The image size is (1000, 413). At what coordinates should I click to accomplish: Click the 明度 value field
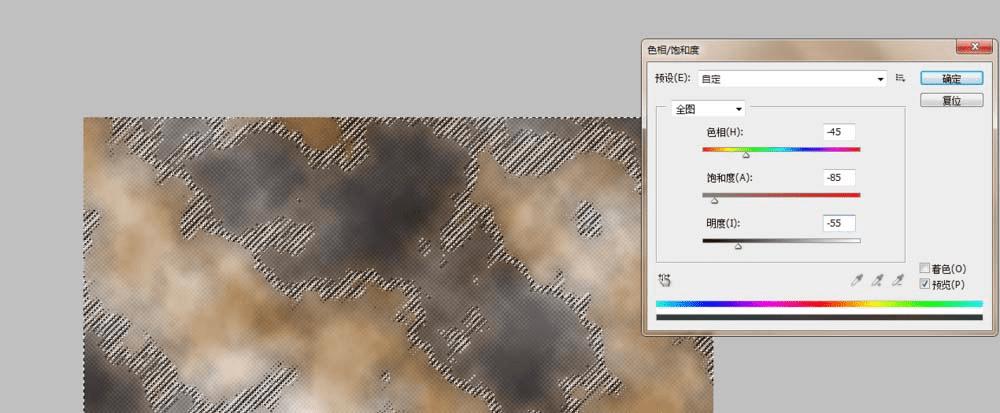click(839, 224)
